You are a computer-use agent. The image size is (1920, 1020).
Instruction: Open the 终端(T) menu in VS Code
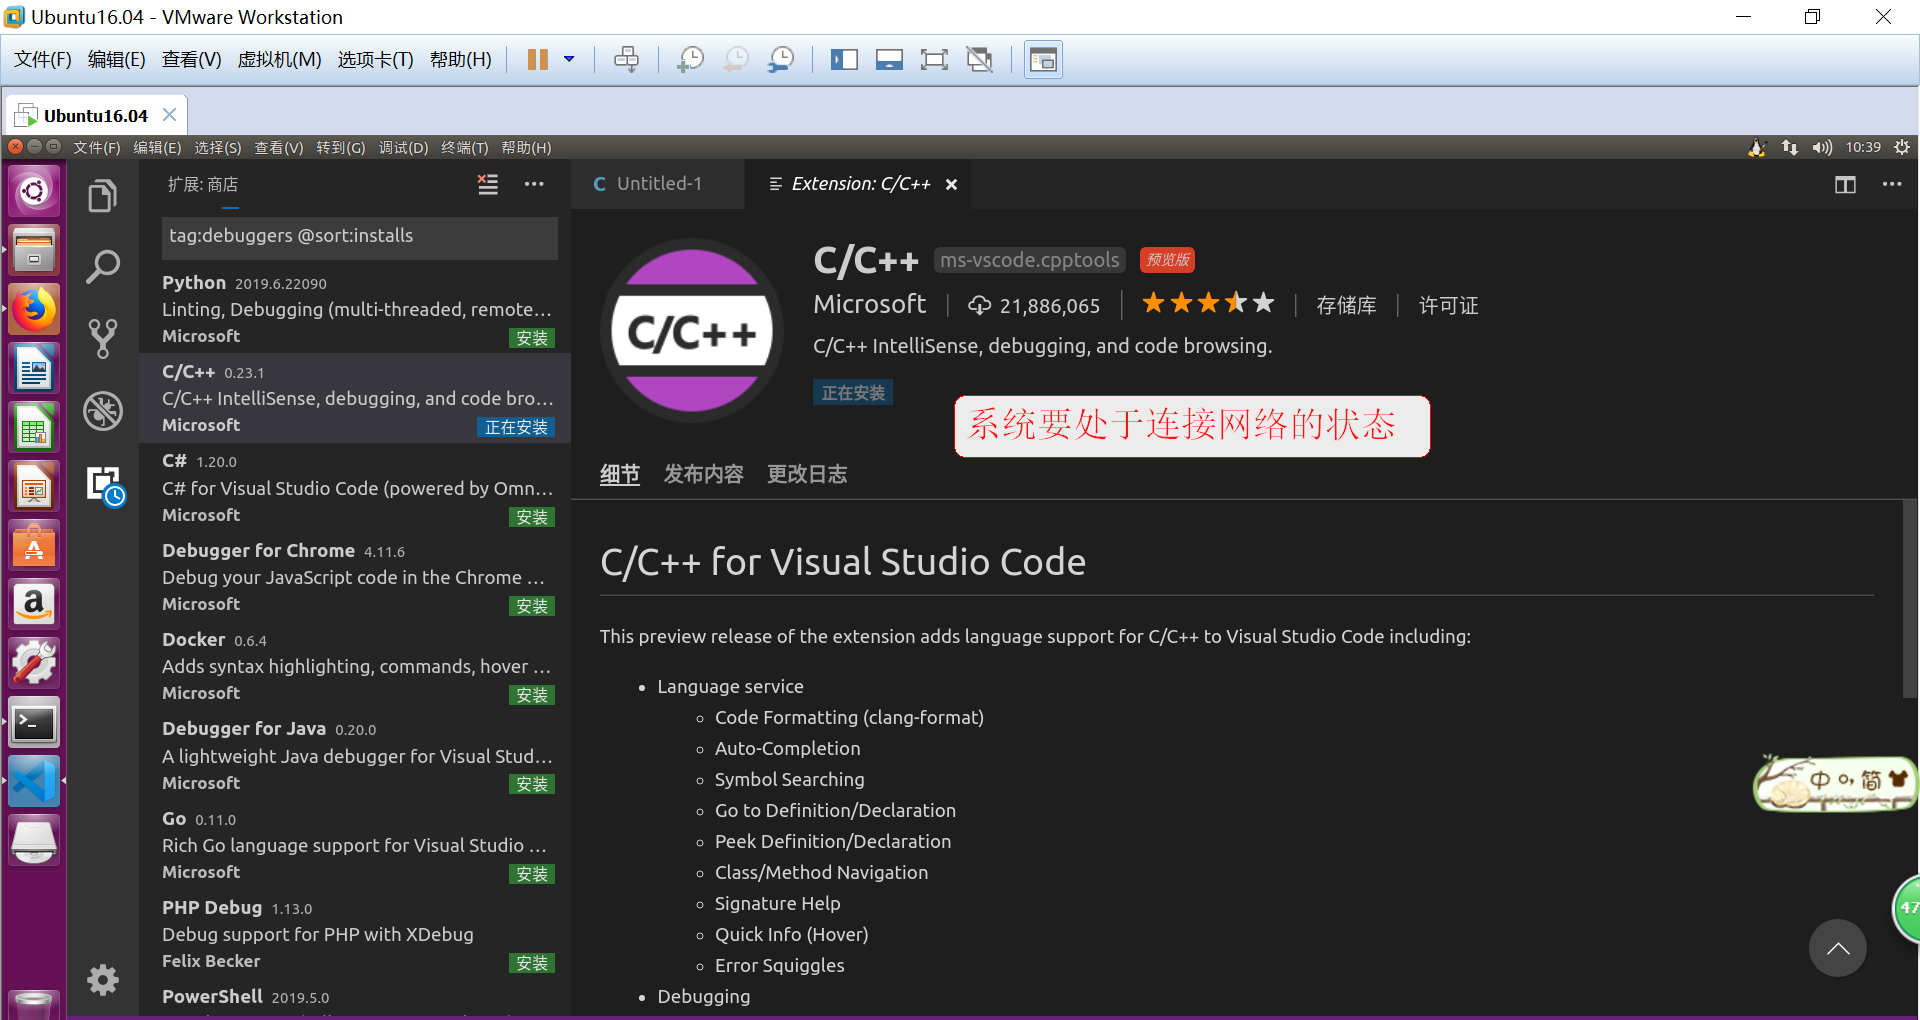point(465,148)
